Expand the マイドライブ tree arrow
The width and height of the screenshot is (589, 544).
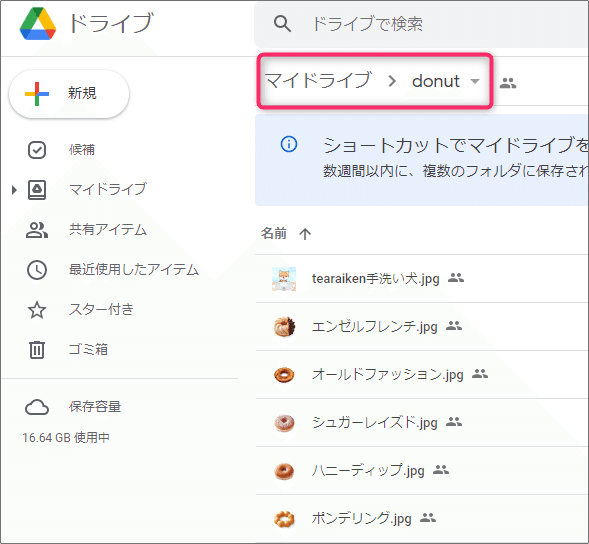(14, 190)
